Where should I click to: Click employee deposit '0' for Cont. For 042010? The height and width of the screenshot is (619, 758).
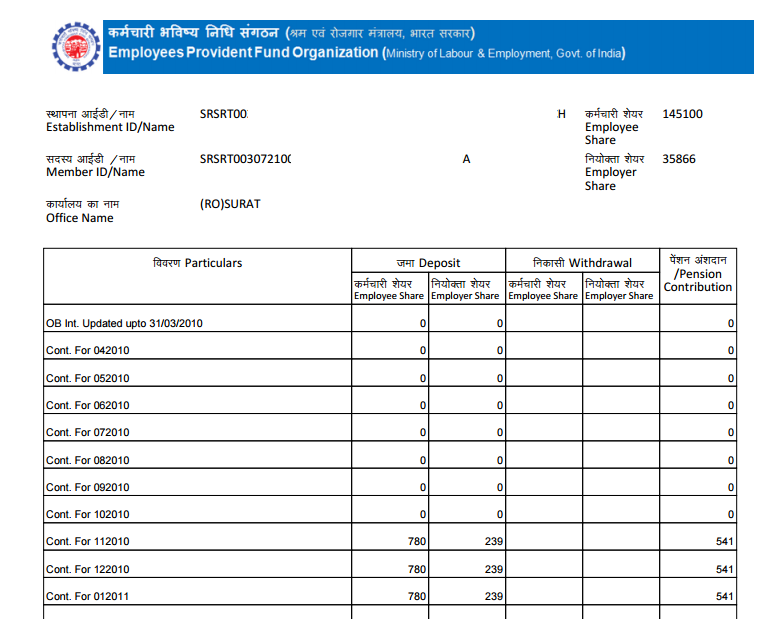click(423, 351)
